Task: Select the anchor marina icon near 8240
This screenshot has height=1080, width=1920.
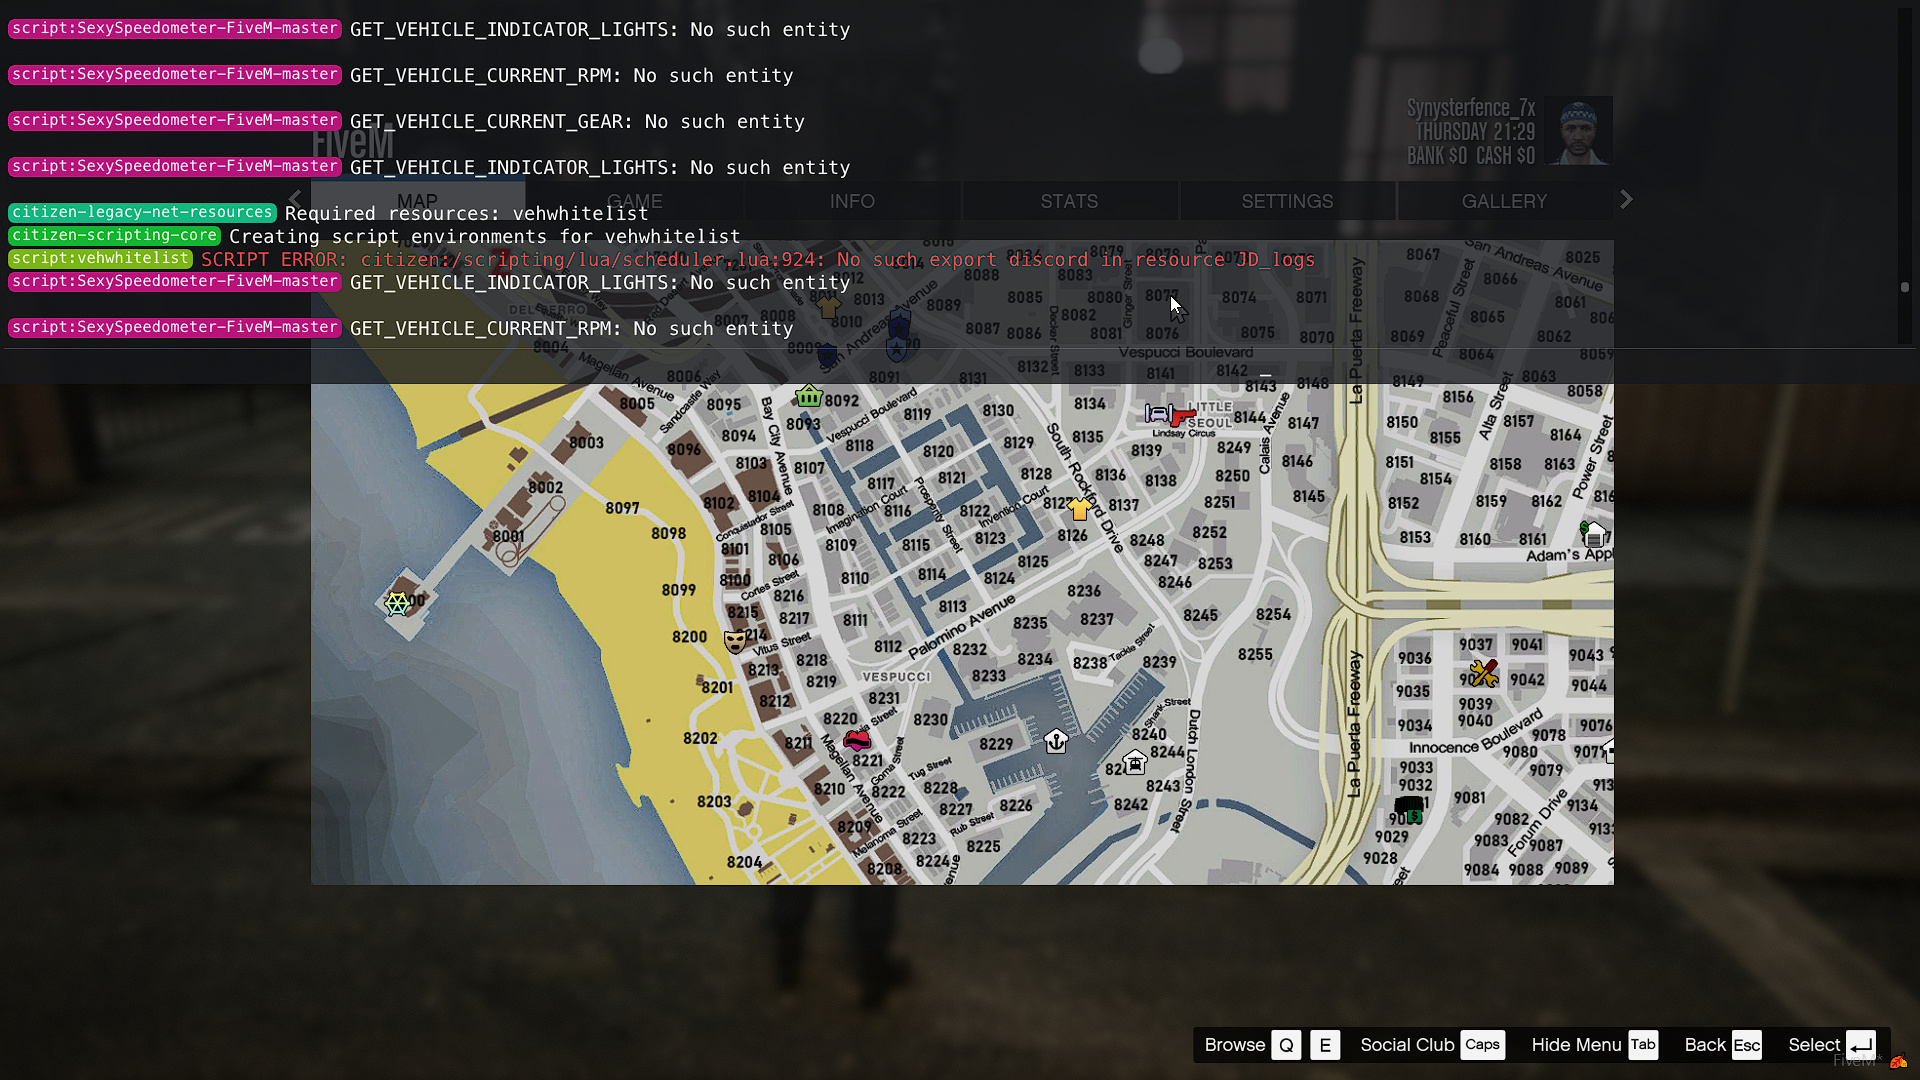Action: (x=1057, y=743)
